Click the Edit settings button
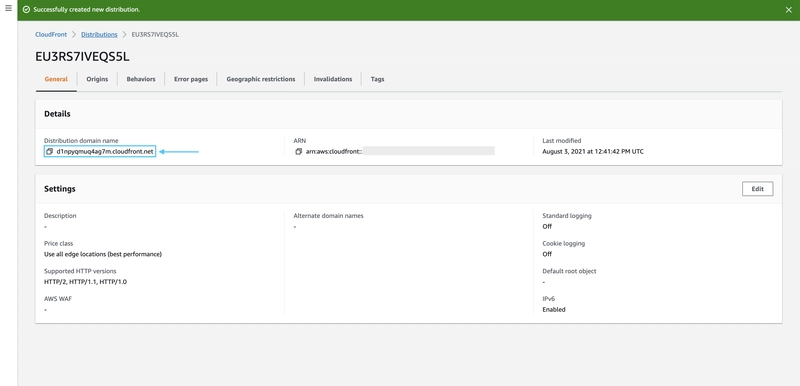Viewport: 800px width, 386px height. (758, 189)
